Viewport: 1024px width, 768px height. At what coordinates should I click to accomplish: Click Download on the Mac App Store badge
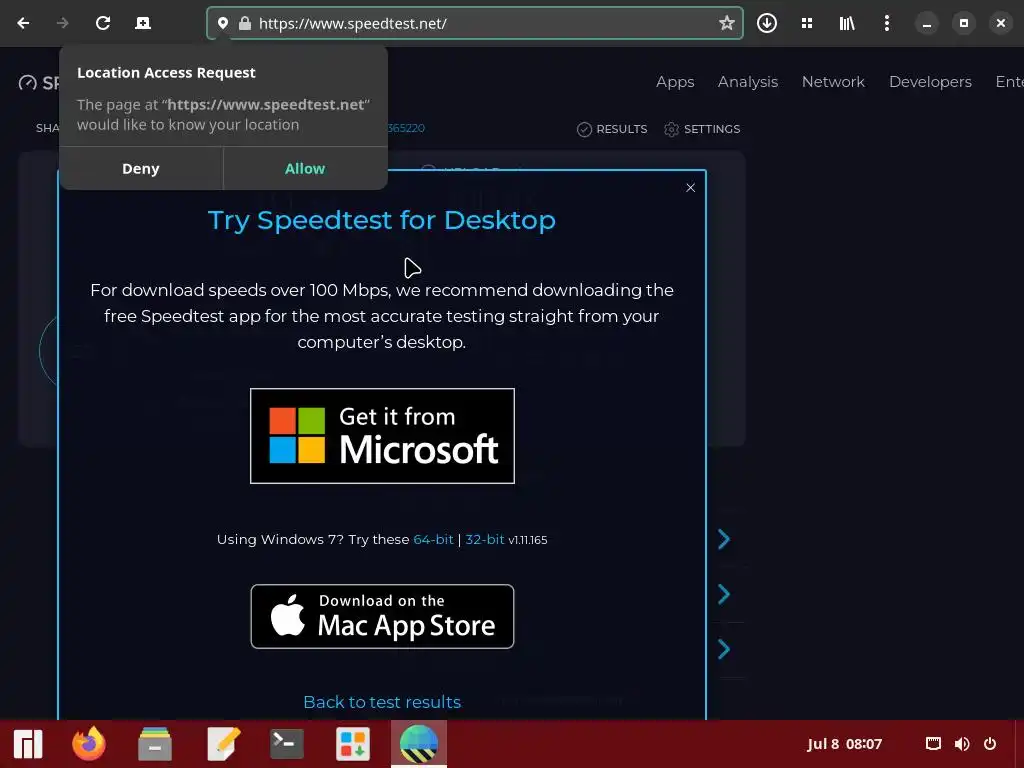(x=382, y=616)
